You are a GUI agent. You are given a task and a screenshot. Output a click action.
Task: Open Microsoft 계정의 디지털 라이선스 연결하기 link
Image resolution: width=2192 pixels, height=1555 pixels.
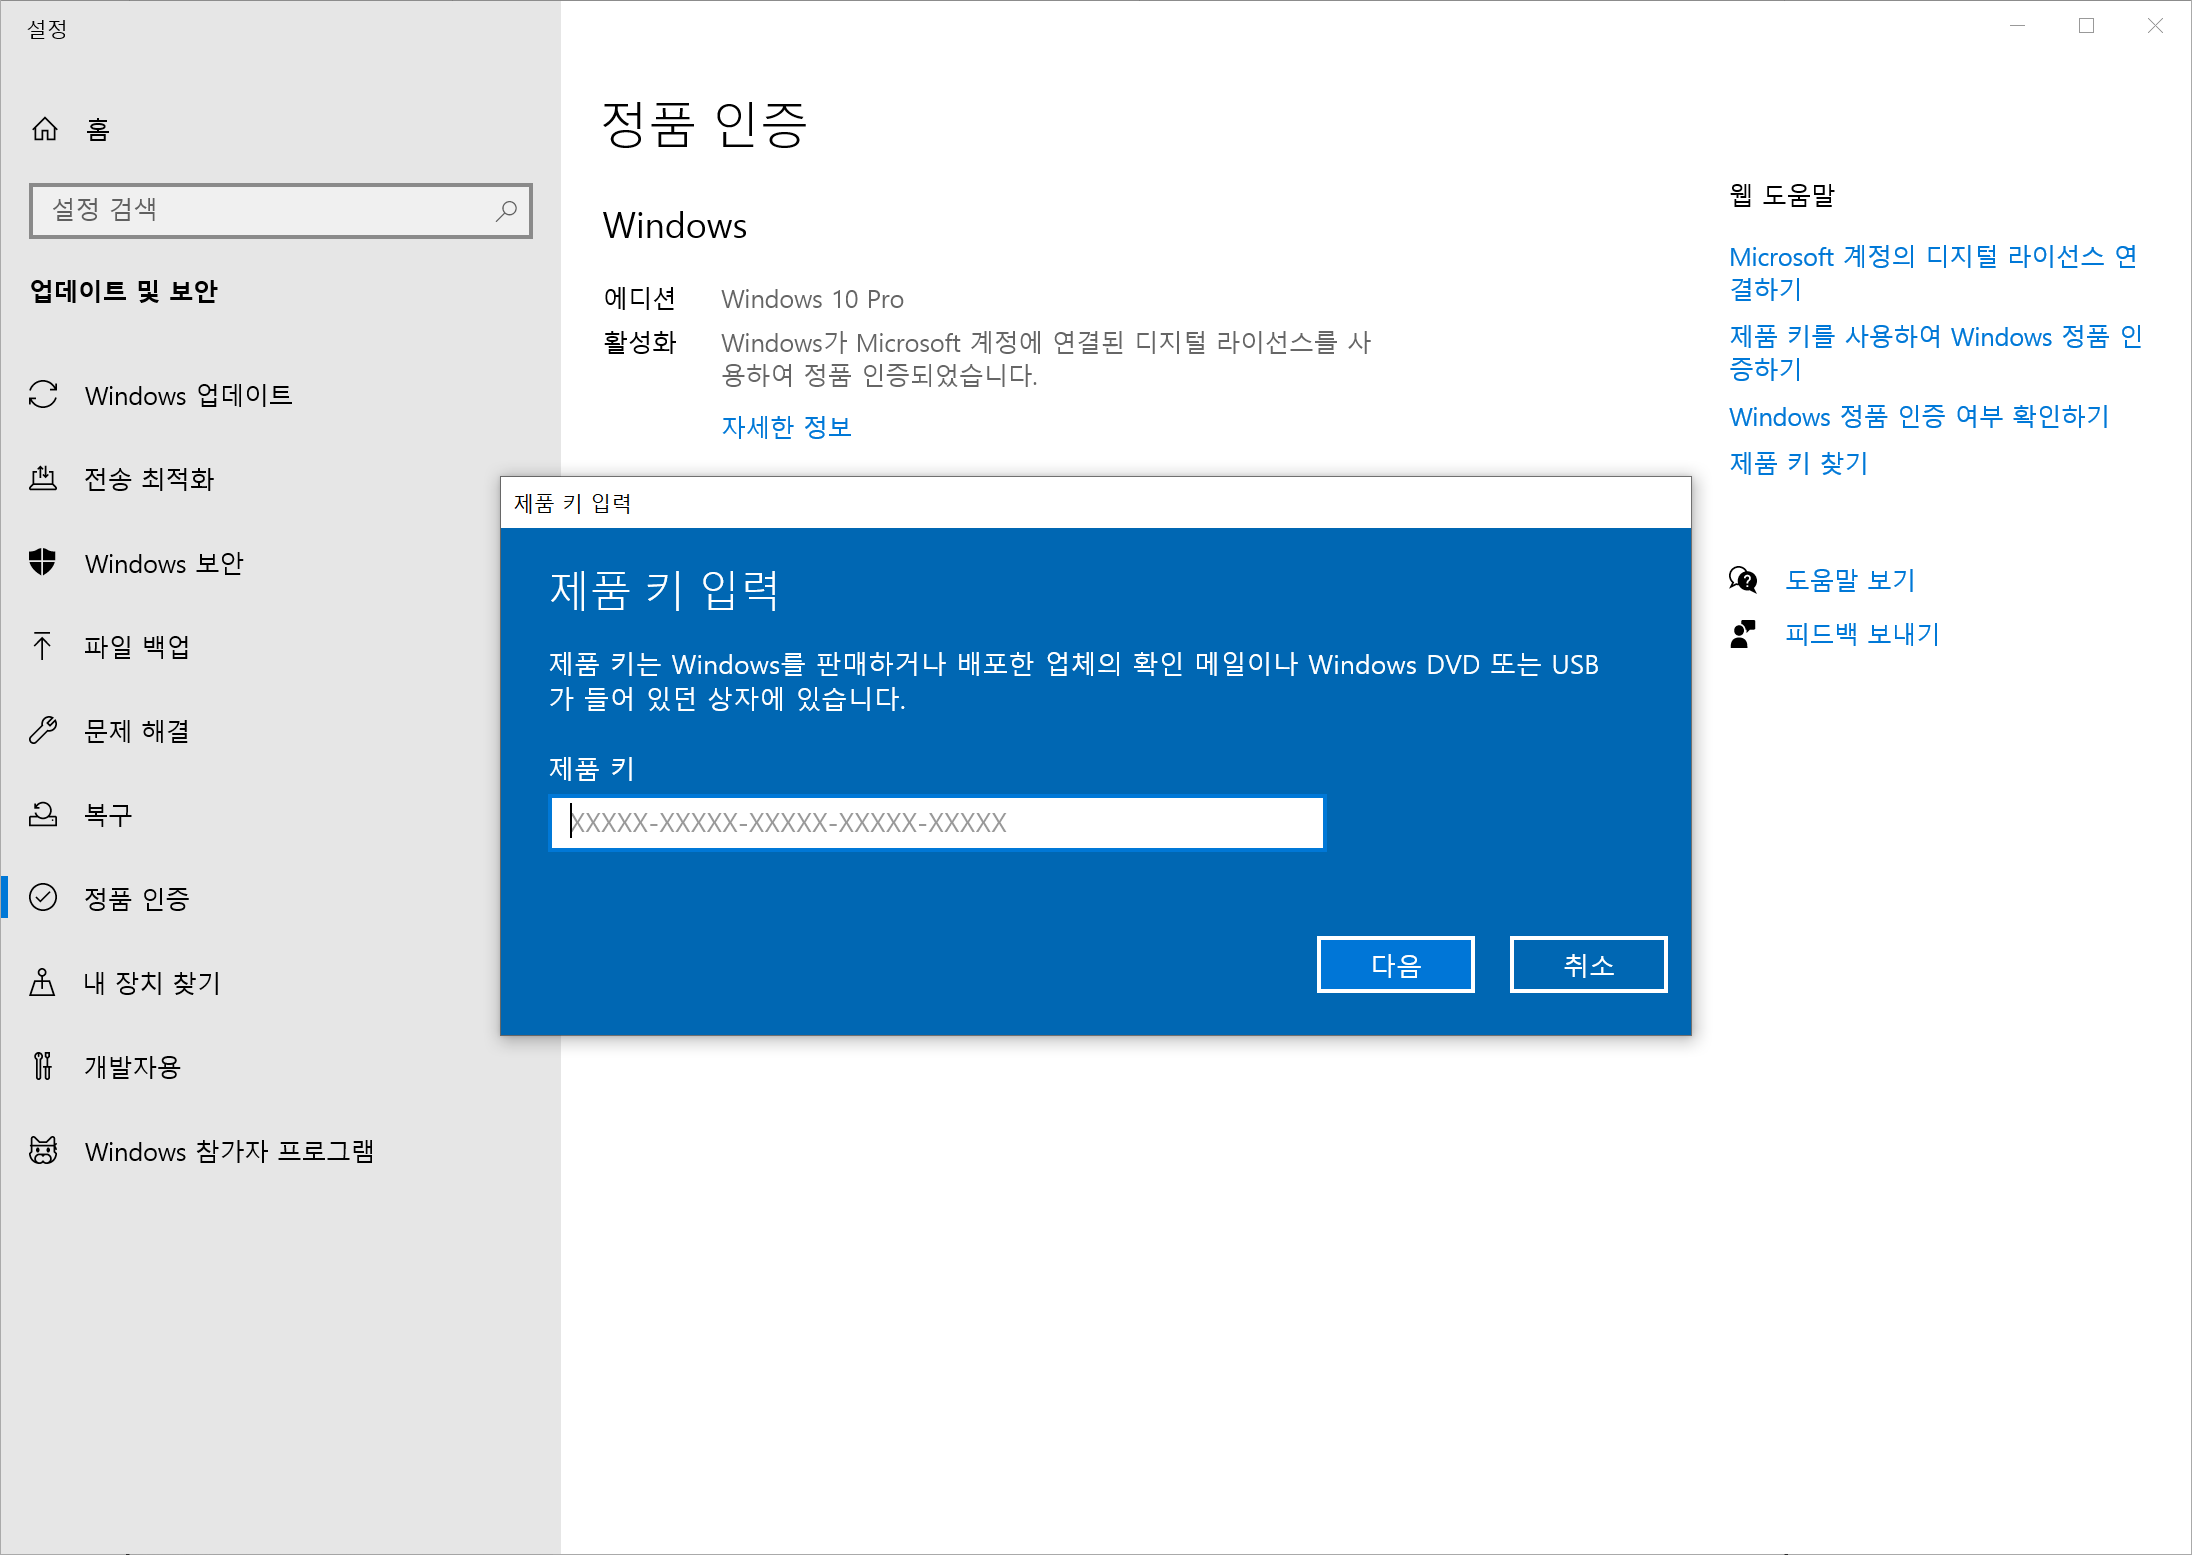click(x=1933, y=272)
